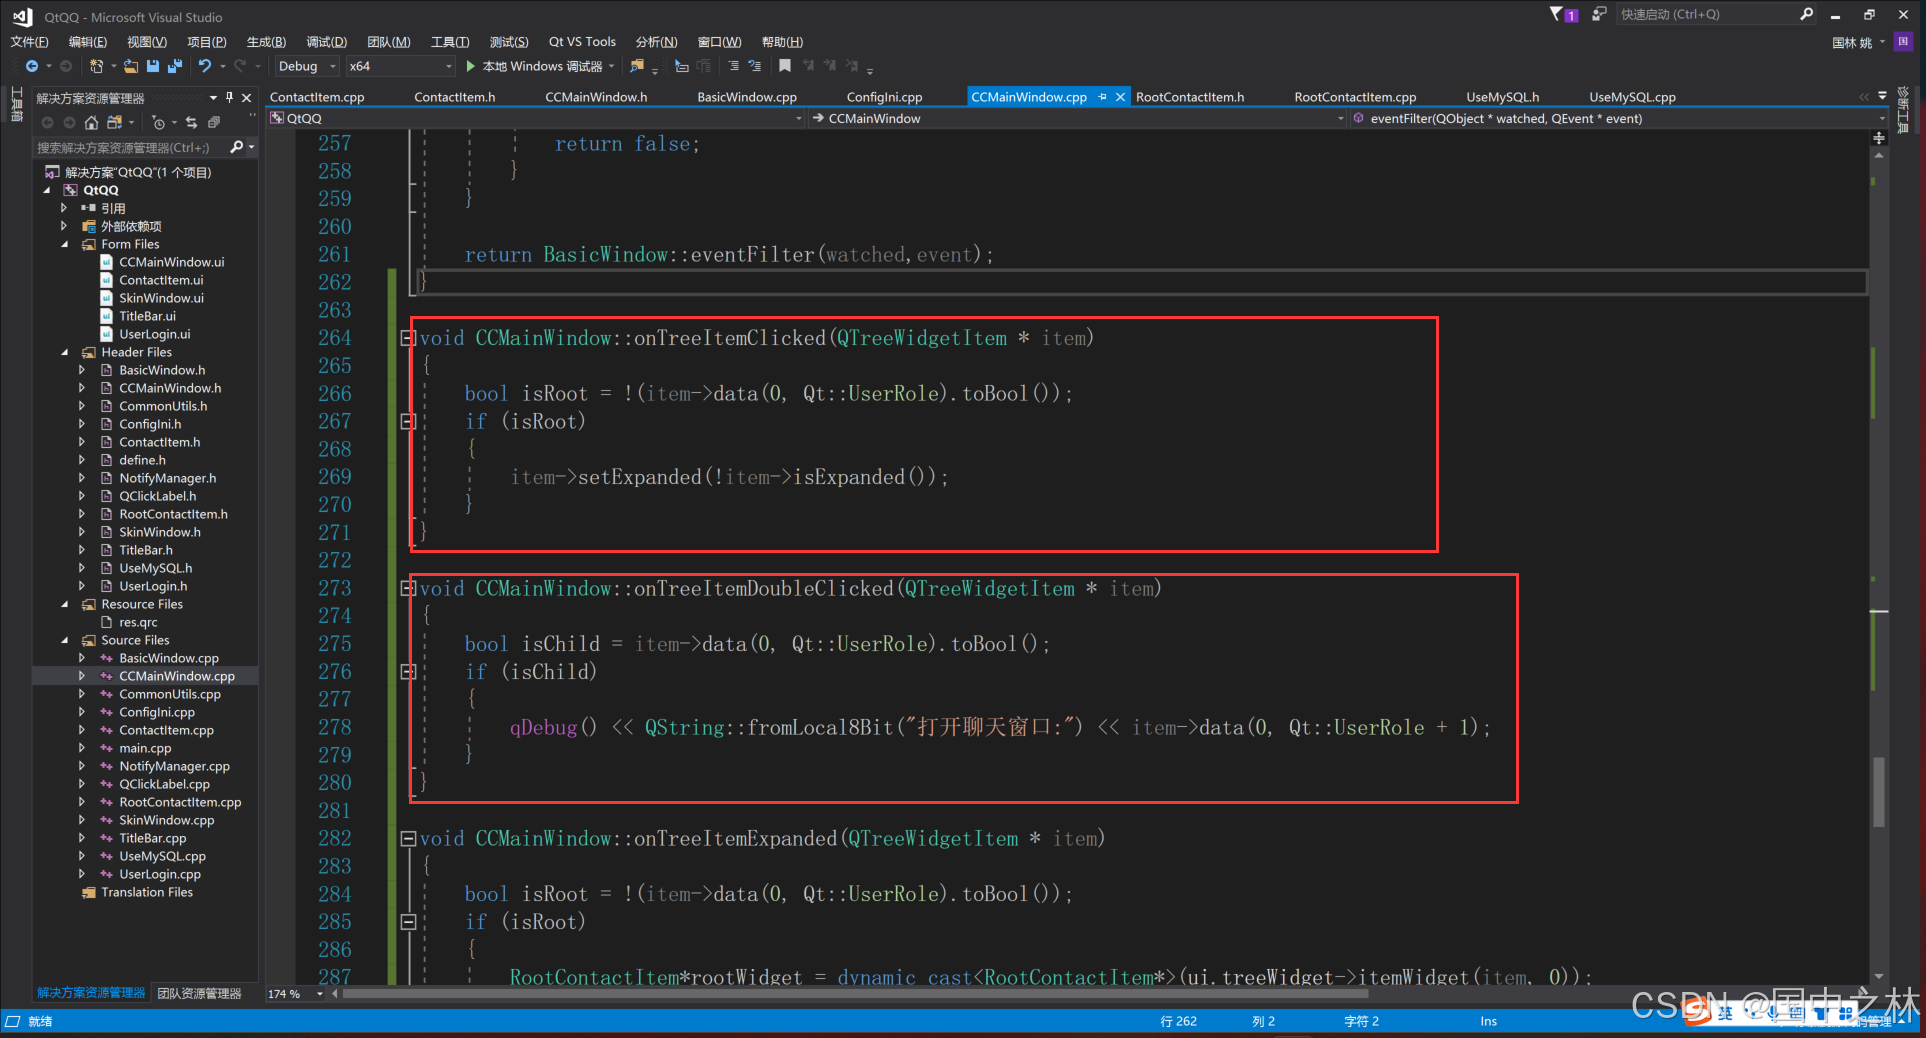Click the Sync with Active Document icon

(191, 122)
